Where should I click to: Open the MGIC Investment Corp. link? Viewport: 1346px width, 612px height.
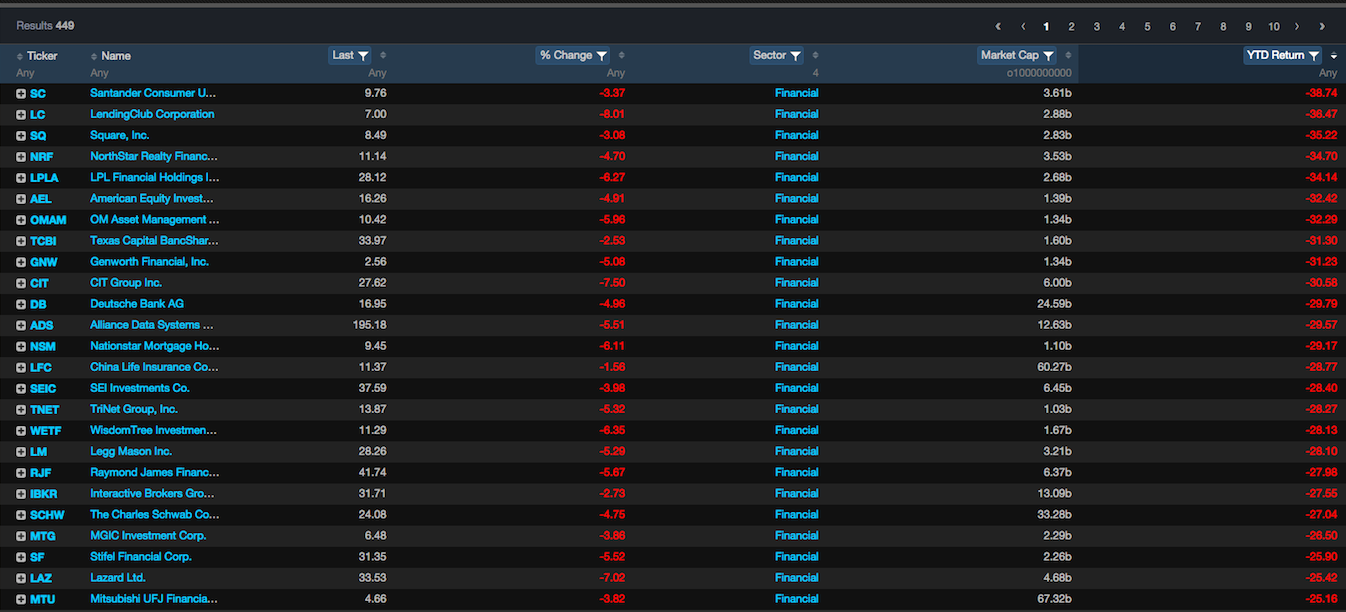coord(148,535)
